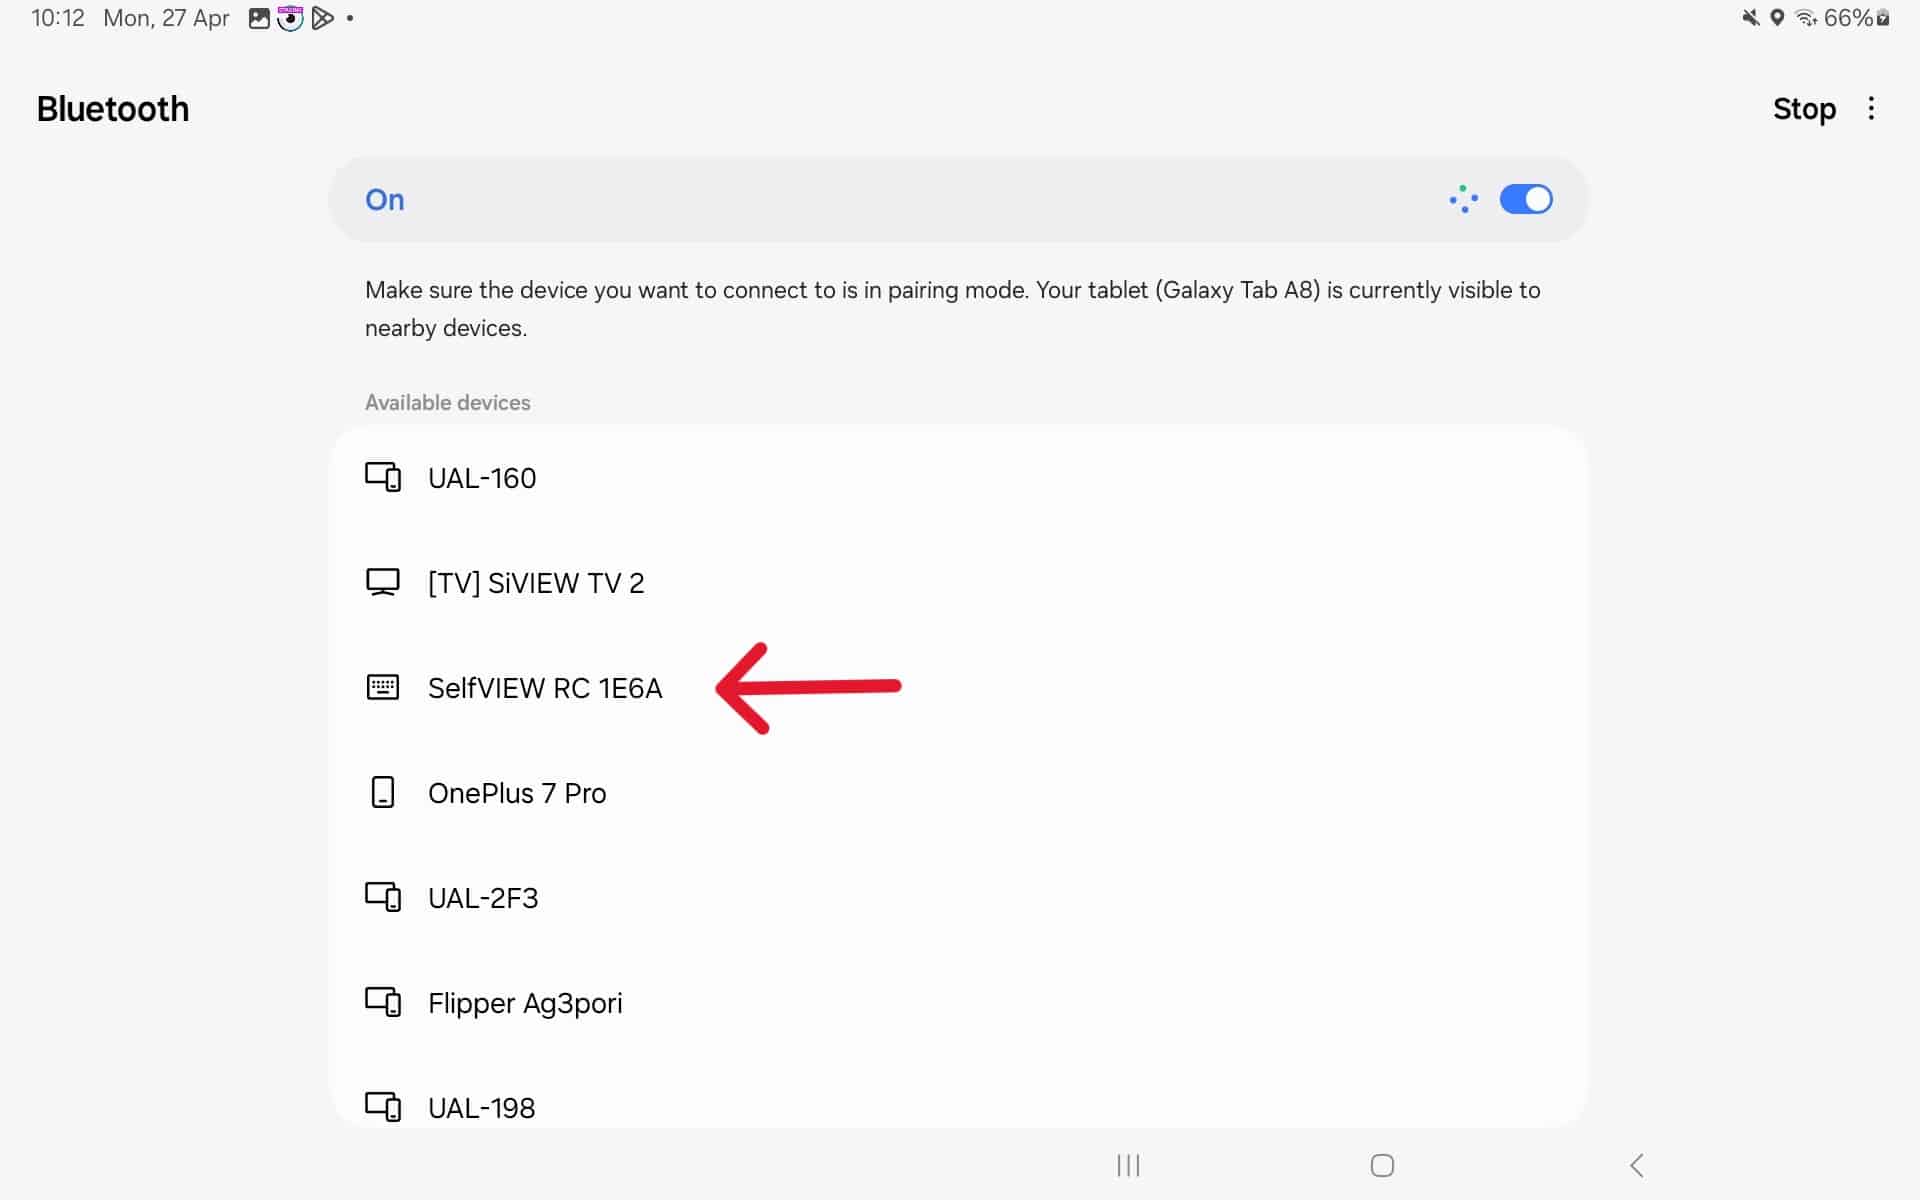Tap the Flipper Ag3pori device icon
Screen dimensions: 1920x1200
click(383, 1002)
